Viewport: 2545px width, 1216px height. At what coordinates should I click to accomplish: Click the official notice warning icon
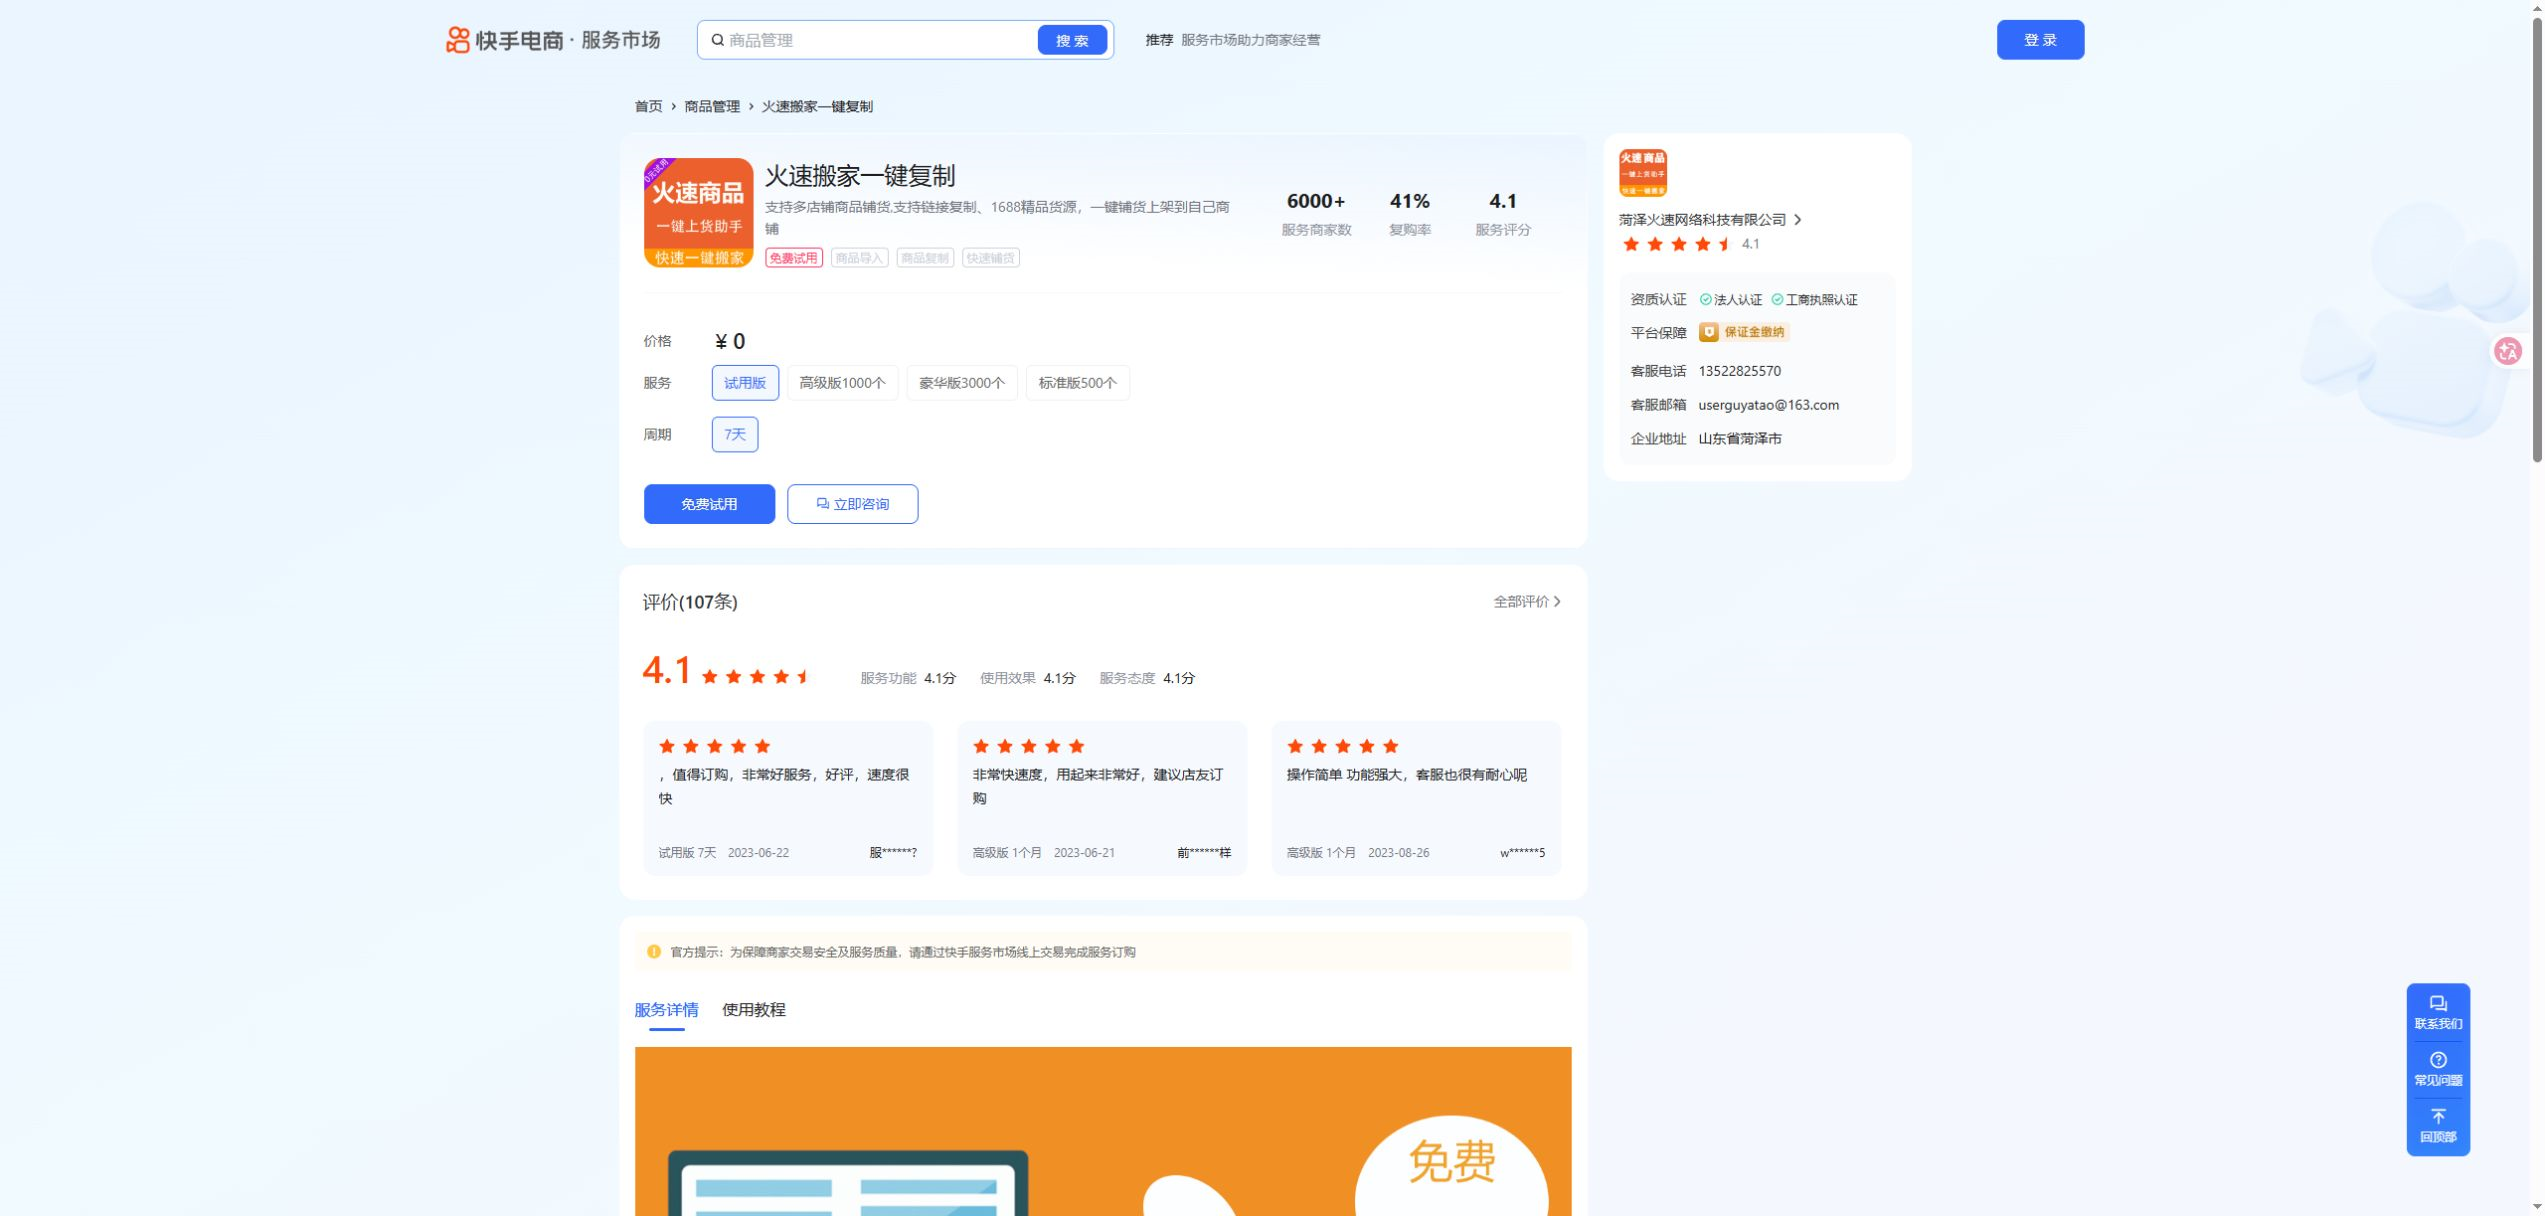coord(653,952)
